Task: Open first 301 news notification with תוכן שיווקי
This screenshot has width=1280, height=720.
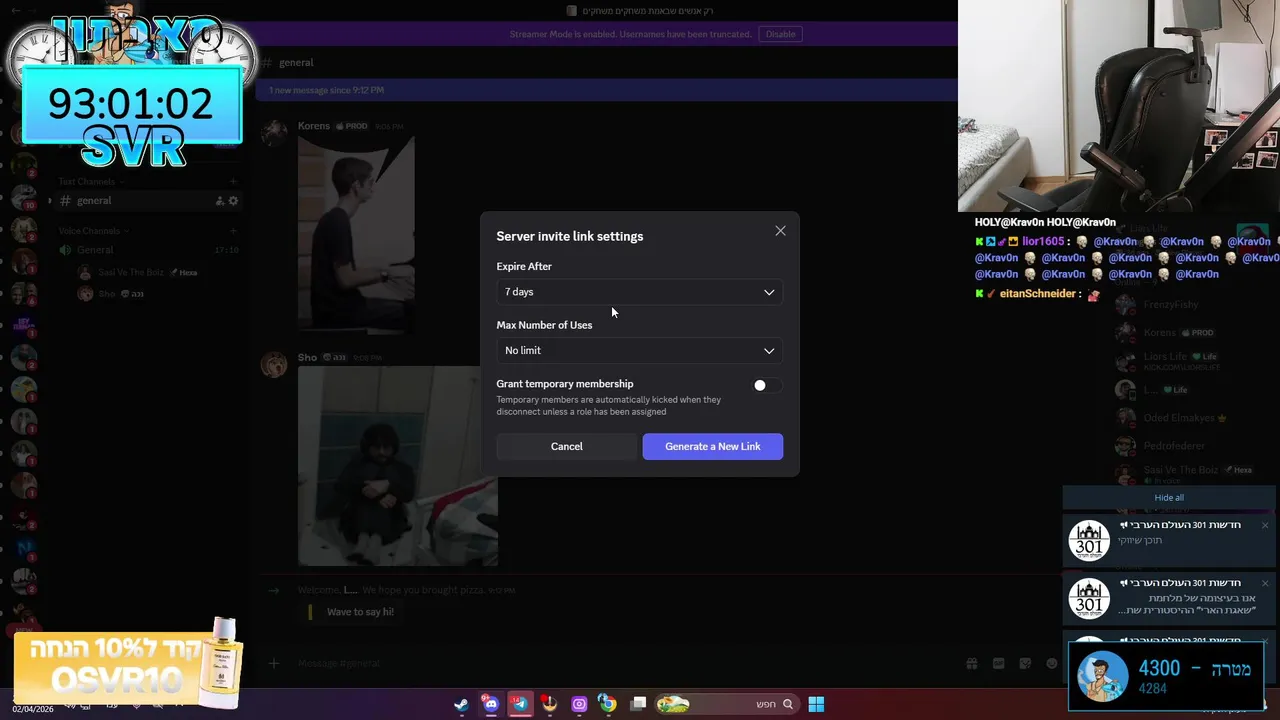Action: click(1170, 540)
